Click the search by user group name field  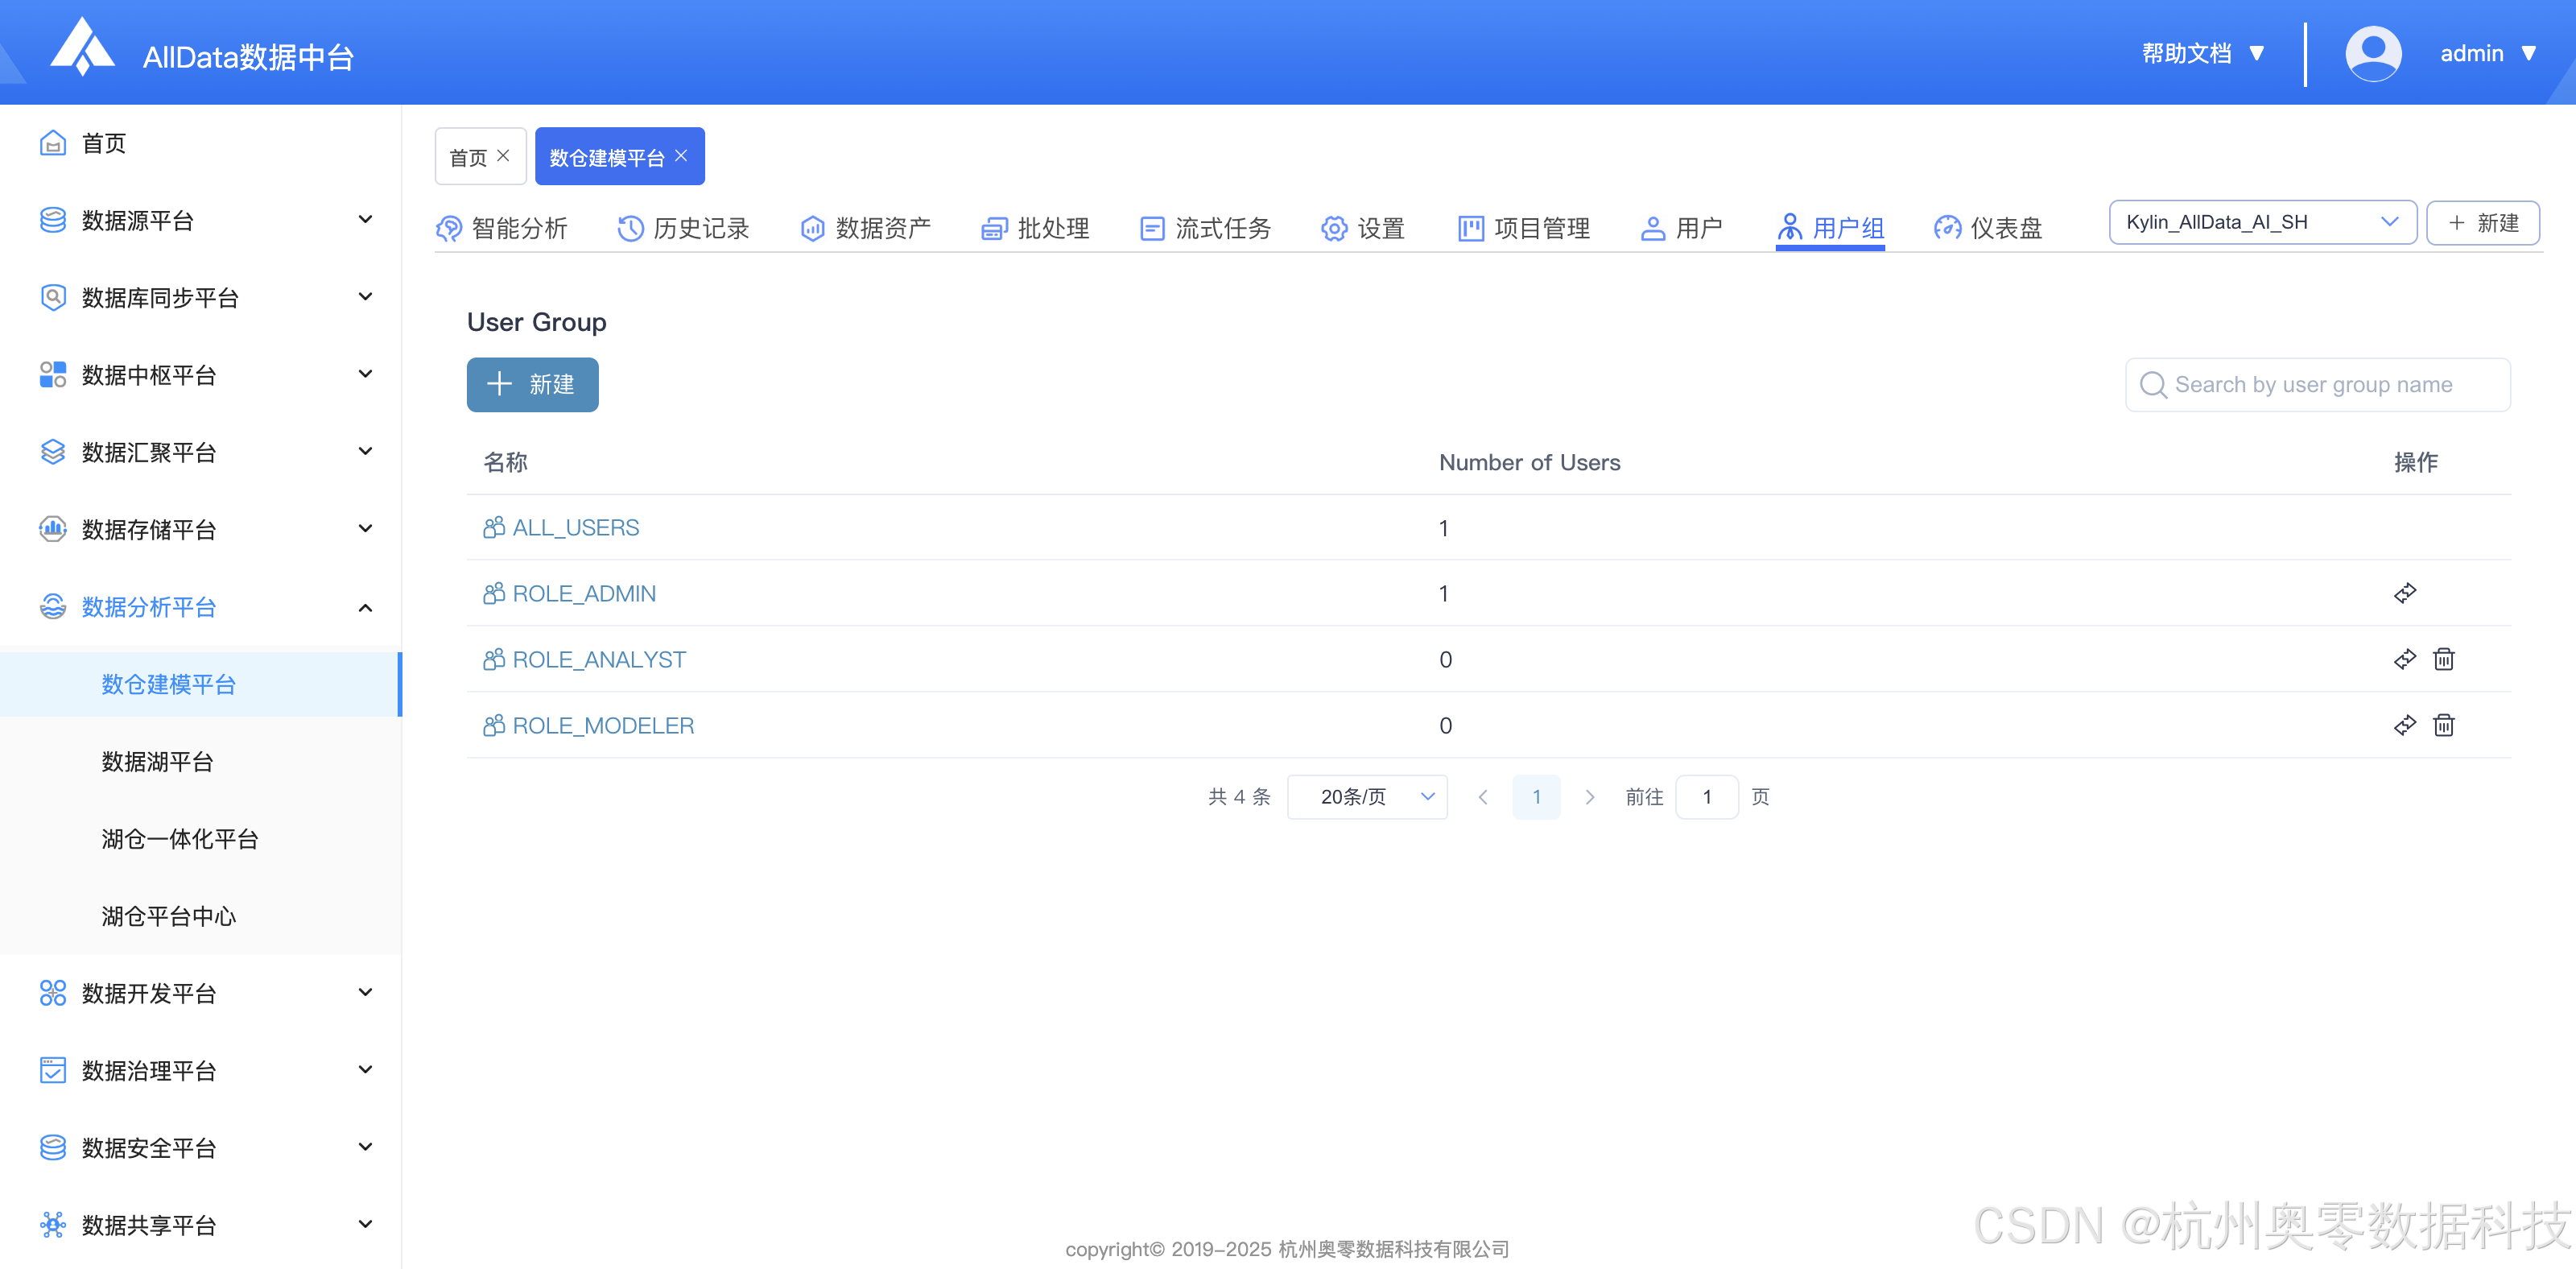click(x=2318, y=384)
